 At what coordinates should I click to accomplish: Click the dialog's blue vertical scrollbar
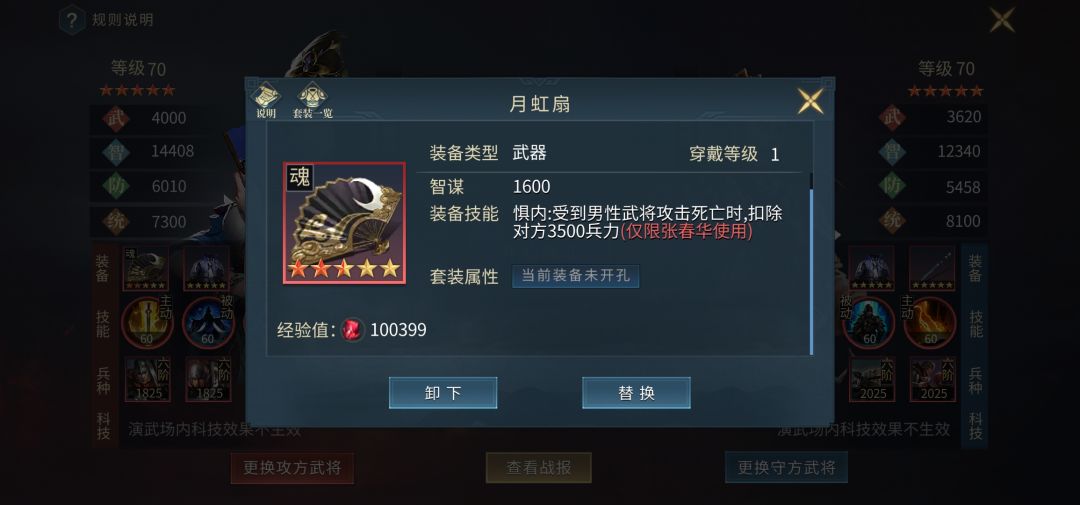(811, 270)
